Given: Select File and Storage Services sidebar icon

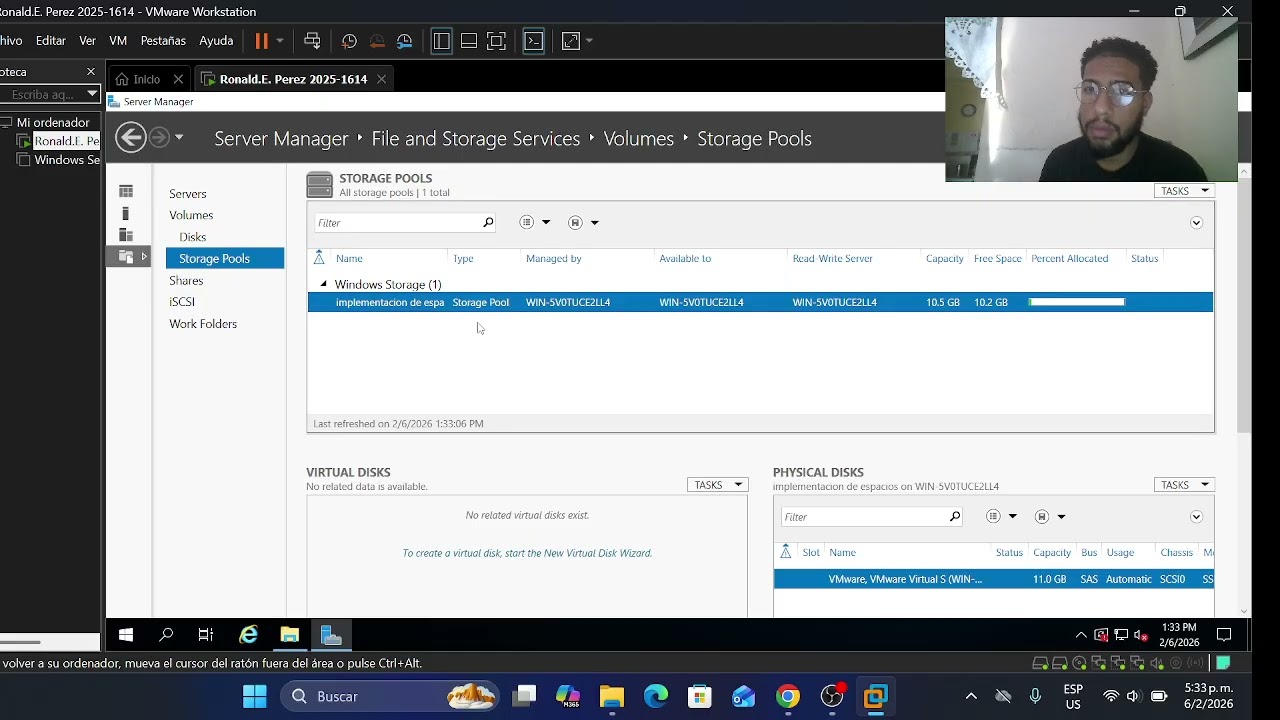Looking at the screenshot, I should point(126,257).
